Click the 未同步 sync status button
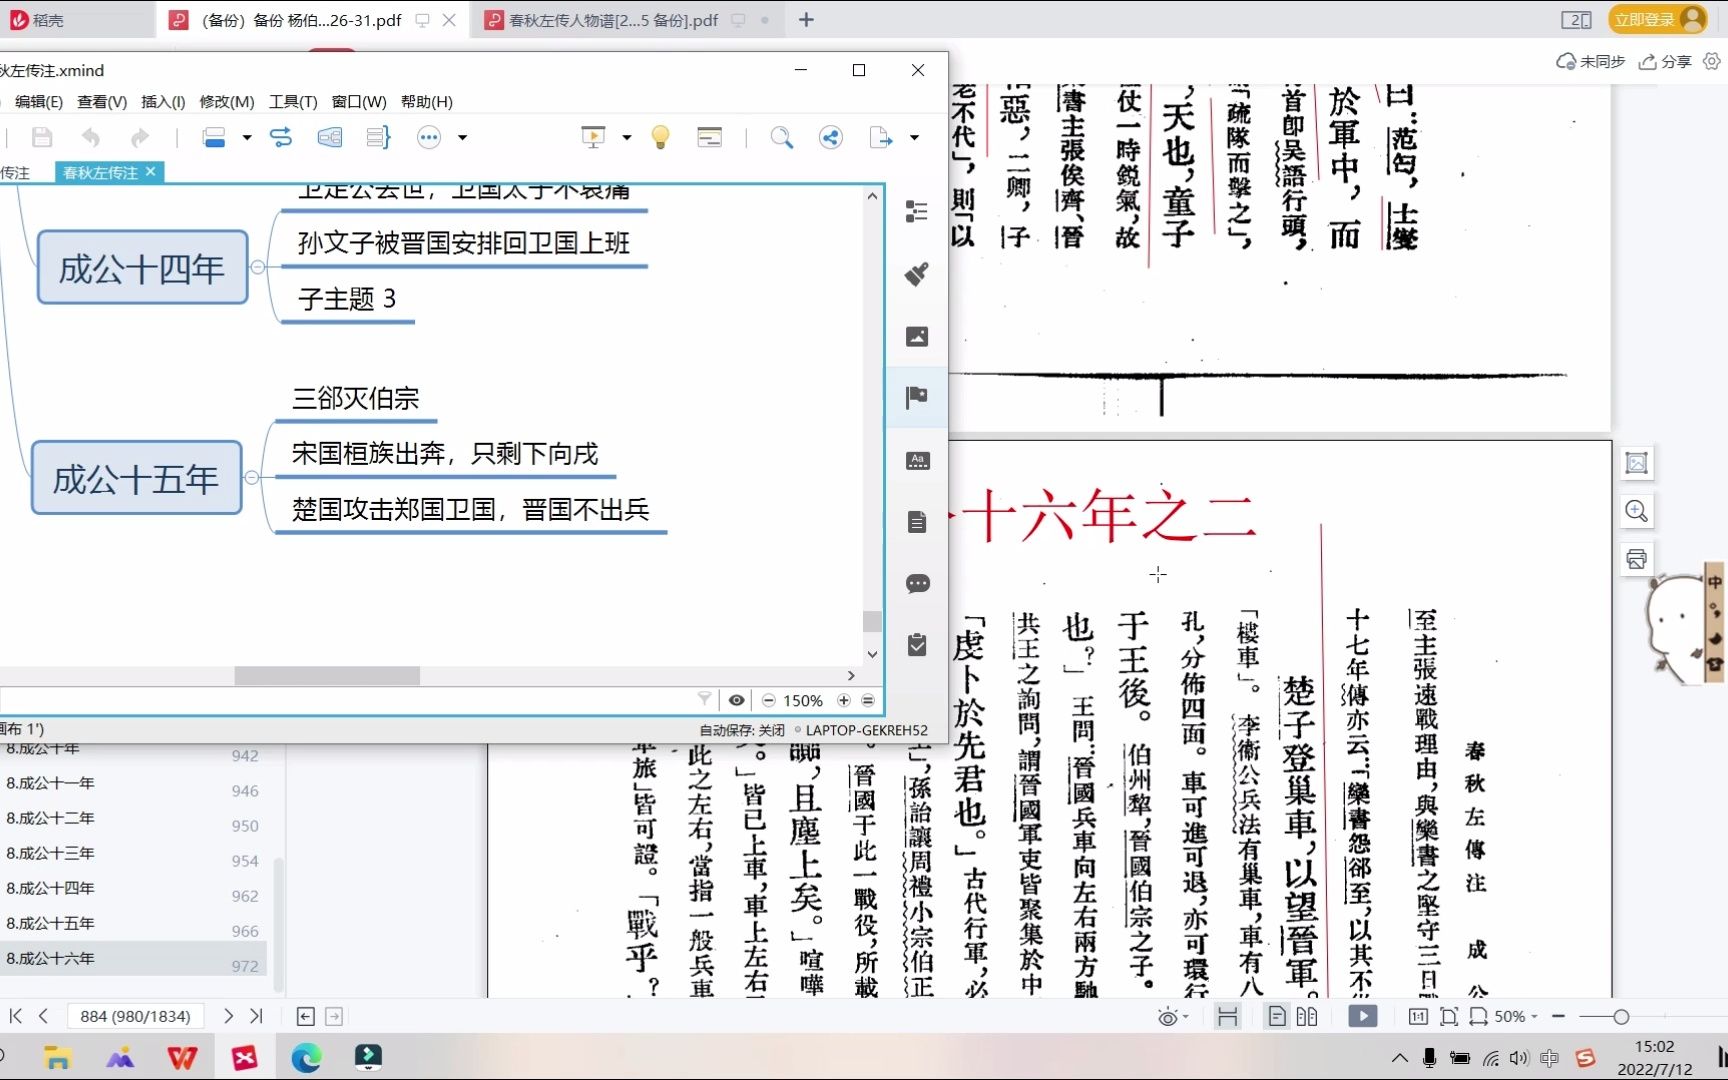The image size is (1728, 1080). 1590,62
